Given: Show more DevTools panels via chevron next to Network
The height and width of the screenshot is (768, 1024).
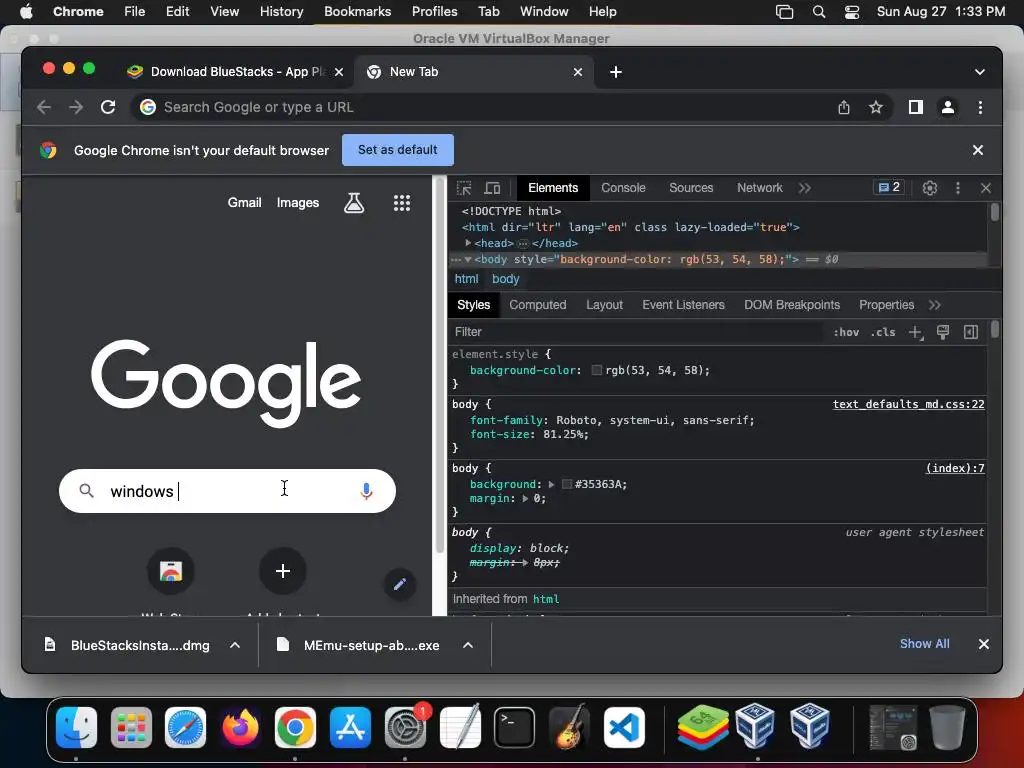Looking at the screenshot, I should pyautogui.click(x=805, y=188).
